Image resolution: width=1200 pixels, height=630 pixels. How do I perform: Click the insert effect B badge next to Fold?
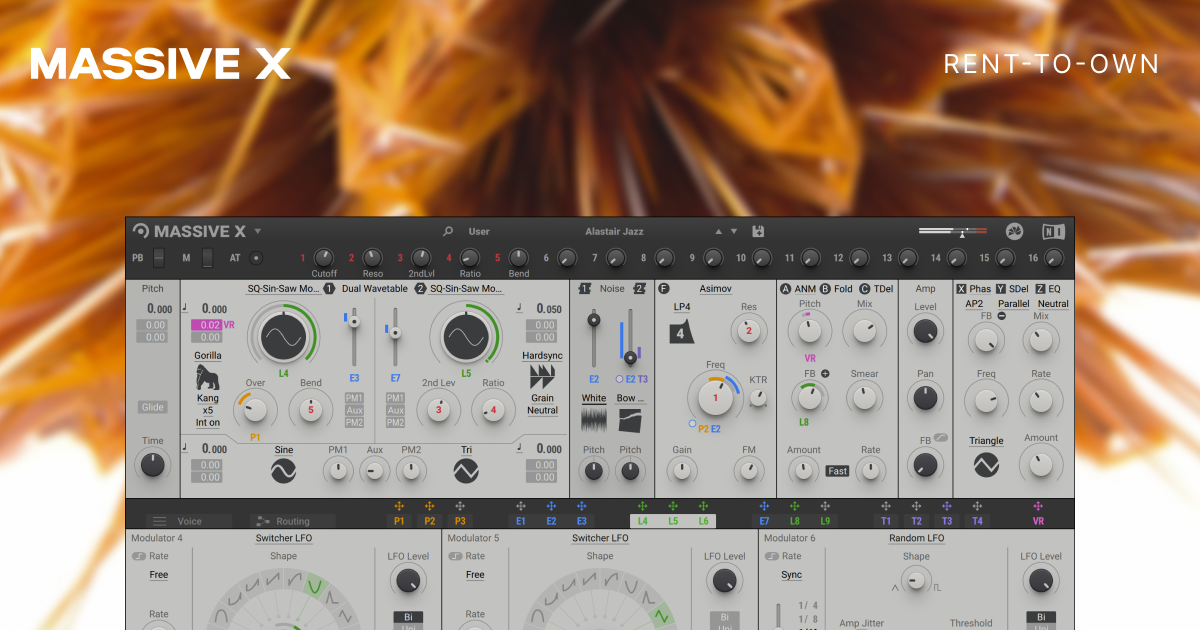tap(826, 289)
